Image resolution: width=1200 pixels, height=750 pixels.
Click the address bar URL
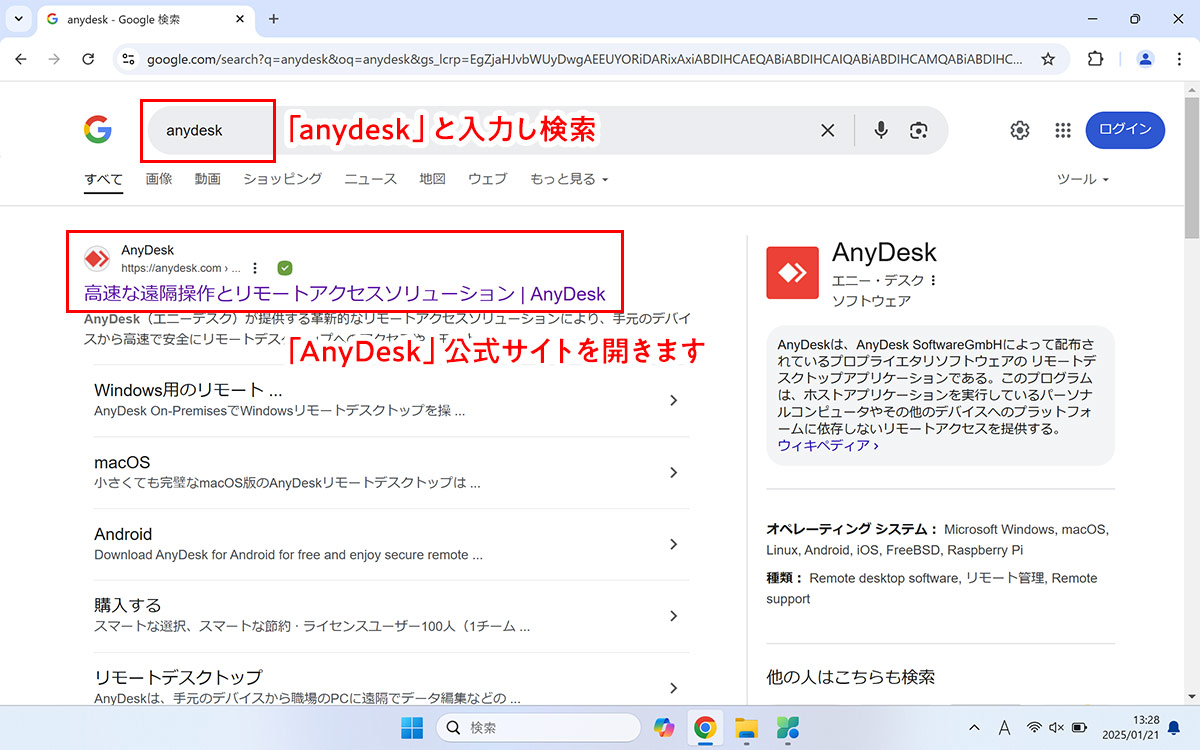click(x=585, y=59)
